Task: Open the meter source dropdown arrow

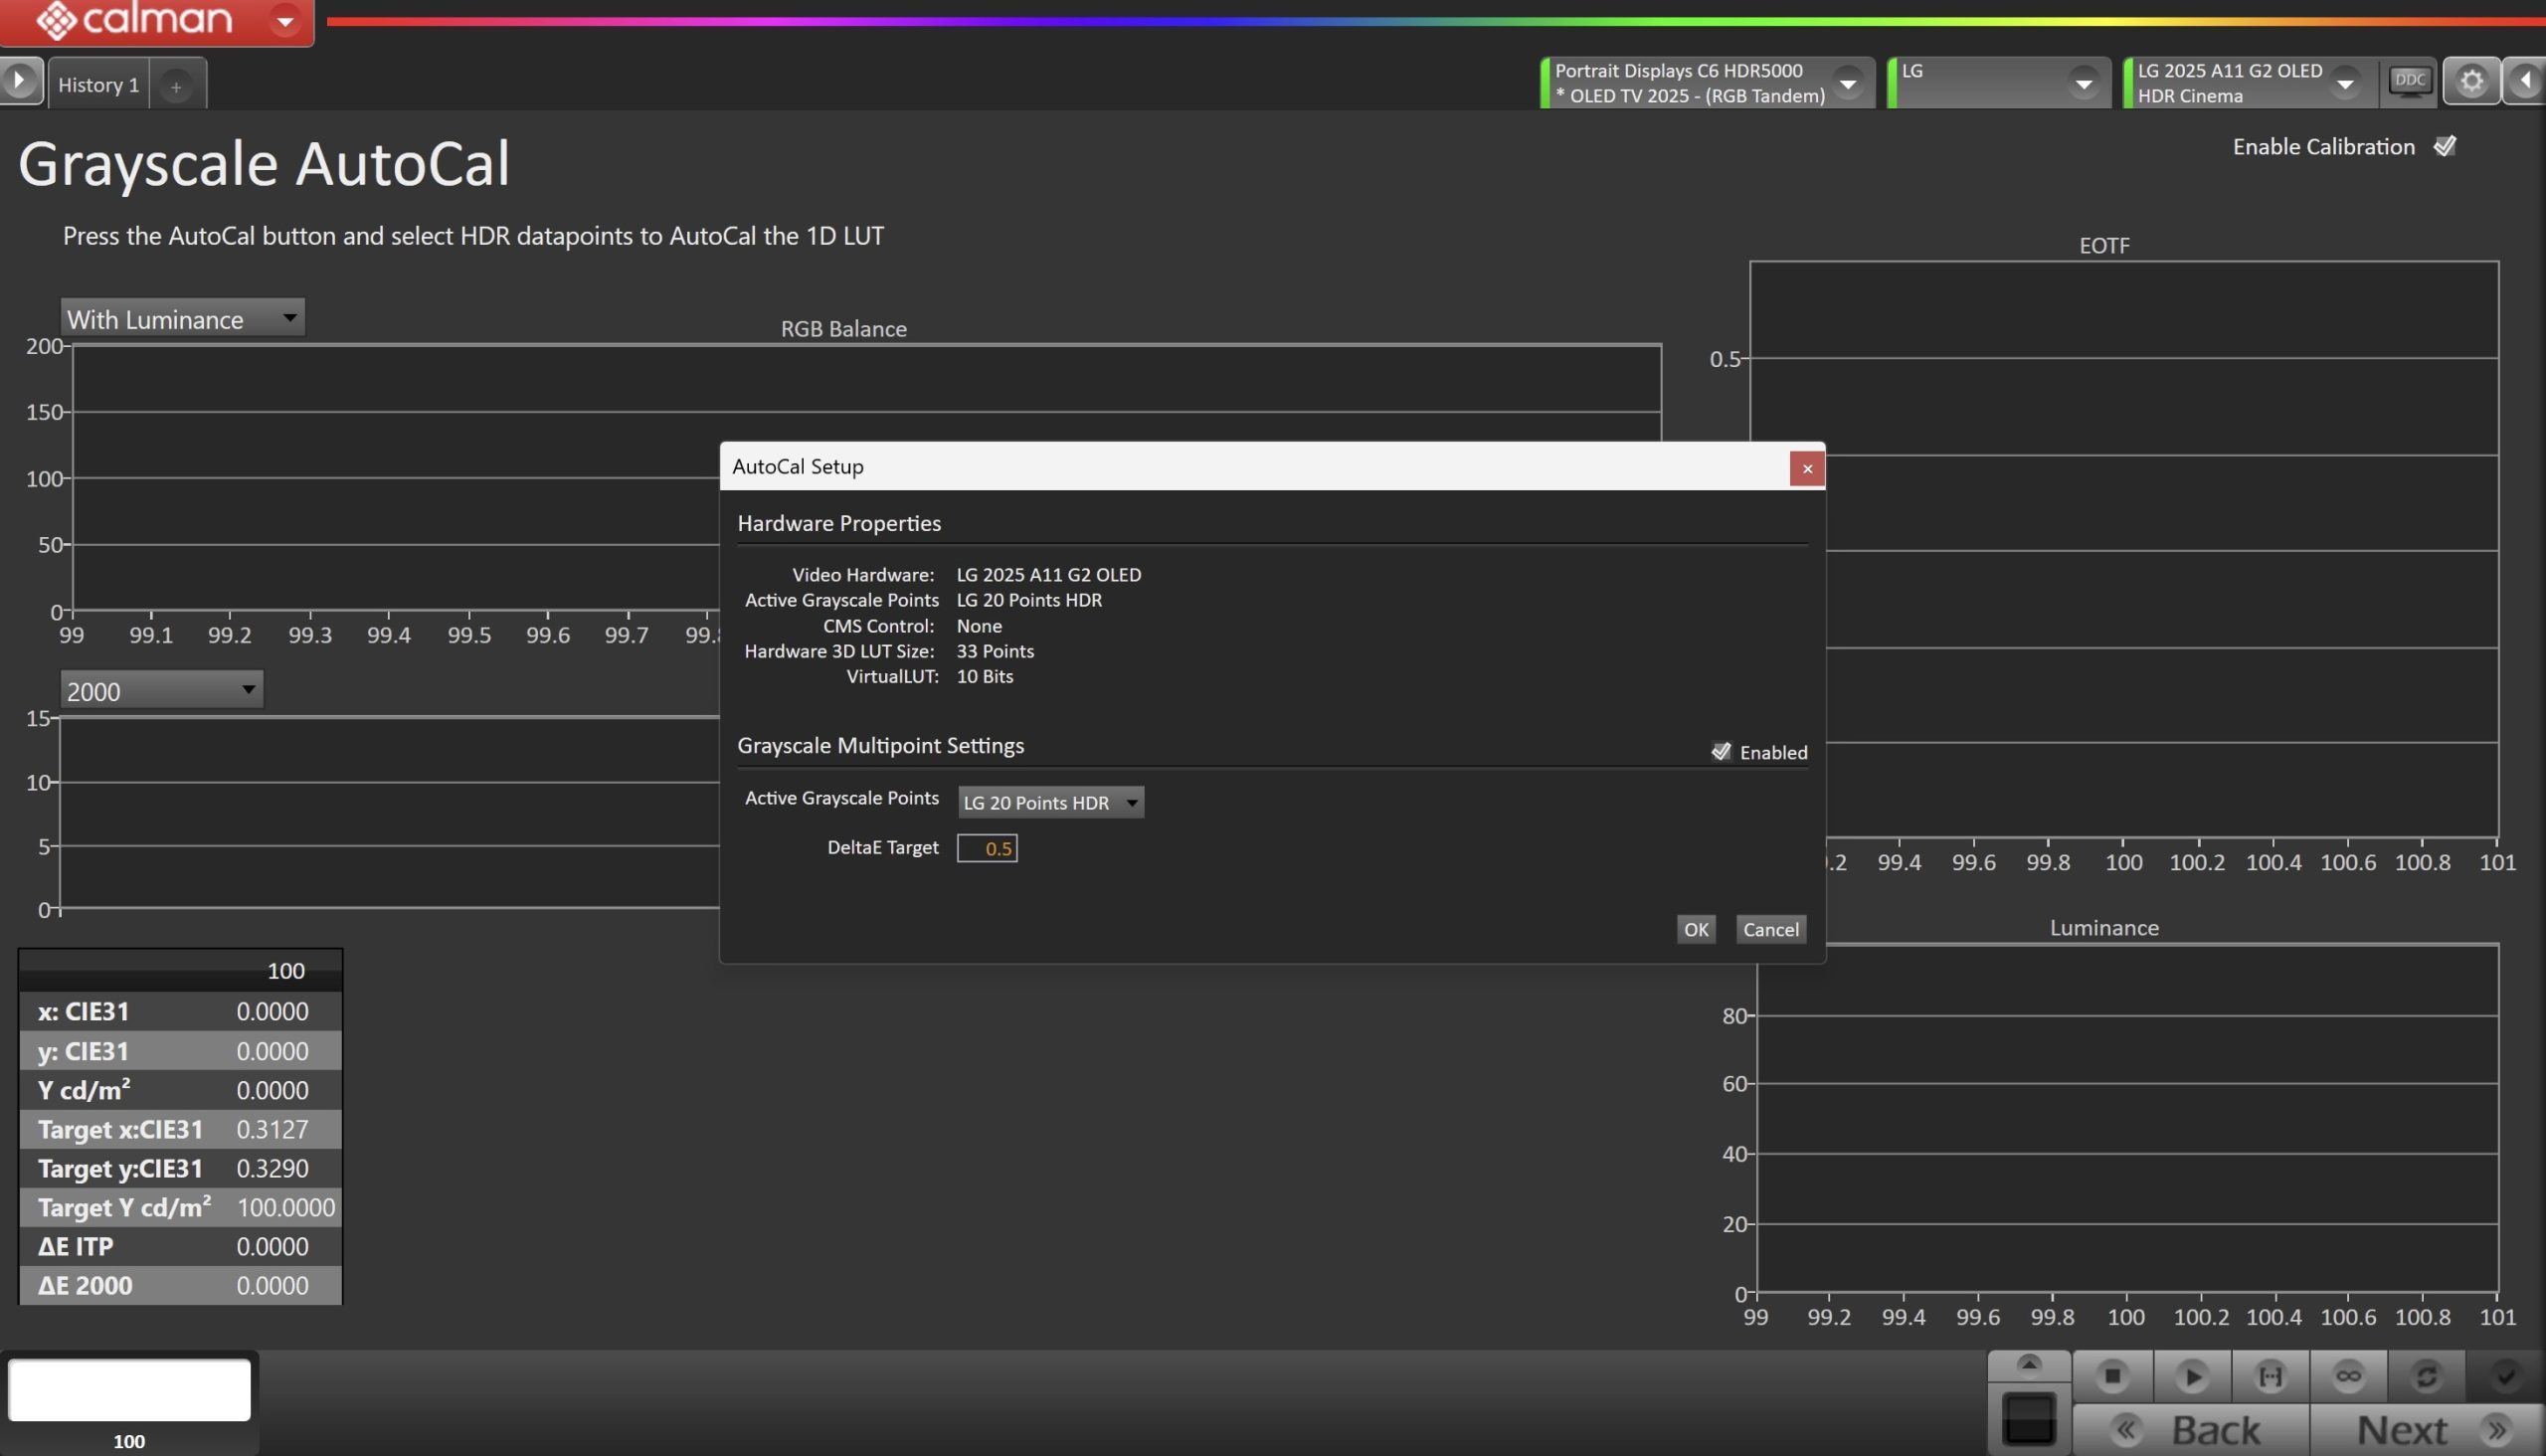Action: pyautogui.click(x=1848, y=83)
